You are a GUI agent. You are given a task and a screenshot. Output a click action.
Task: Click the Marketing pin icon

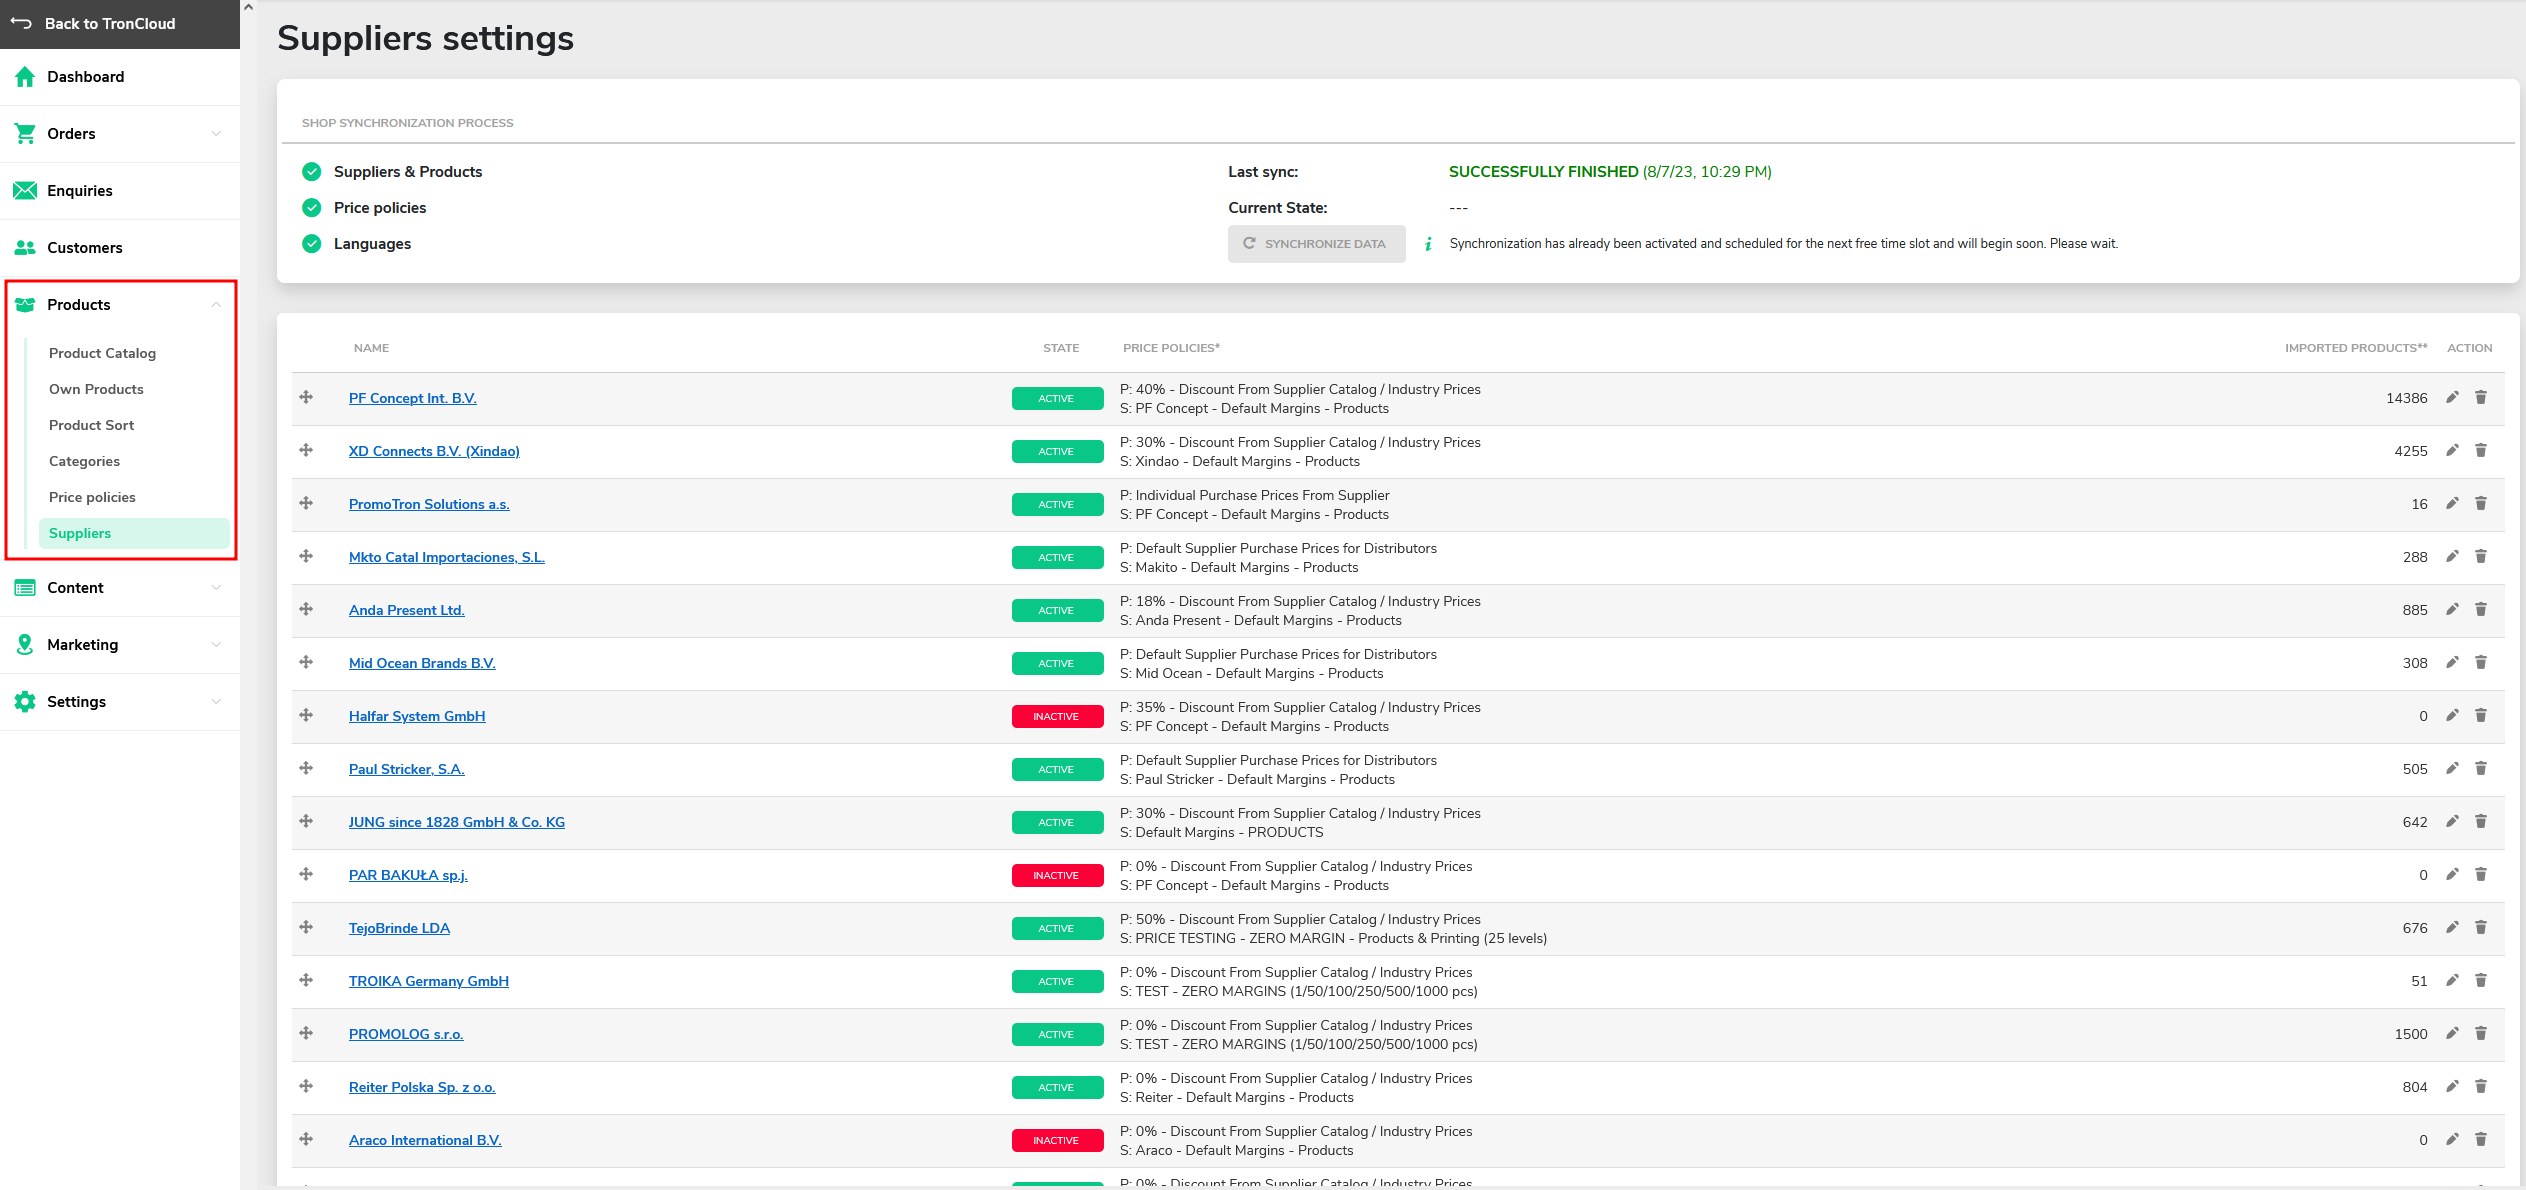(x=25, y=645)
